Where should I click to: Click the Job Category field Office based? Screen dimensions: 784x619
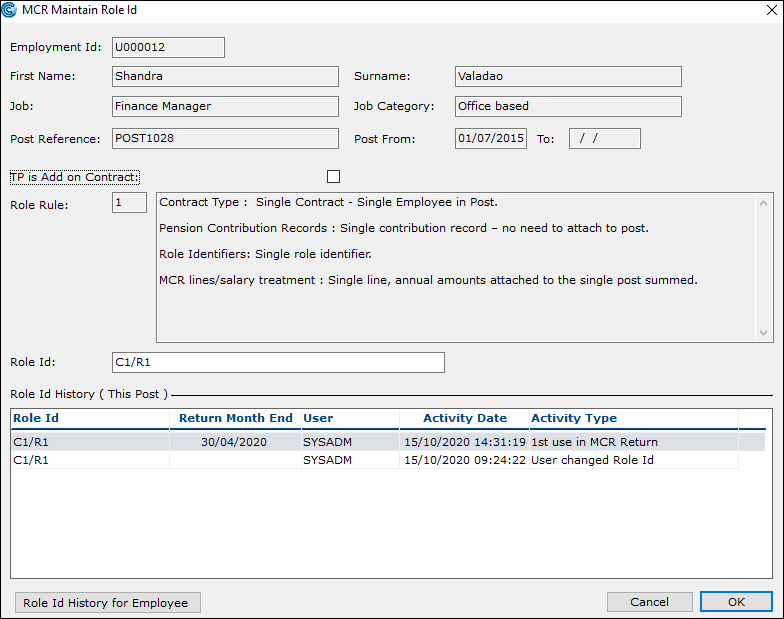(x=568, y=106)
